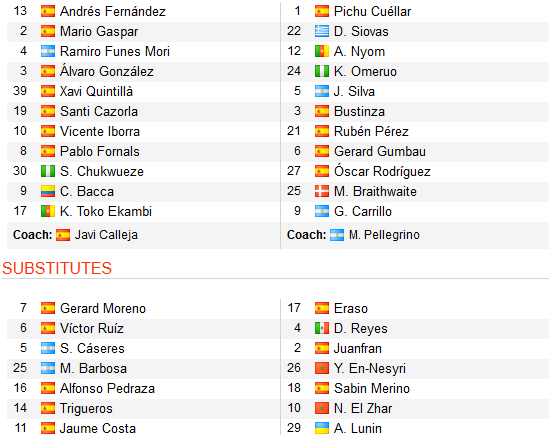Click the Argentine flag next to Ramiro Funes Mori
The height and width of the screenshot is (435, 550).
click(x=48, y=51)
